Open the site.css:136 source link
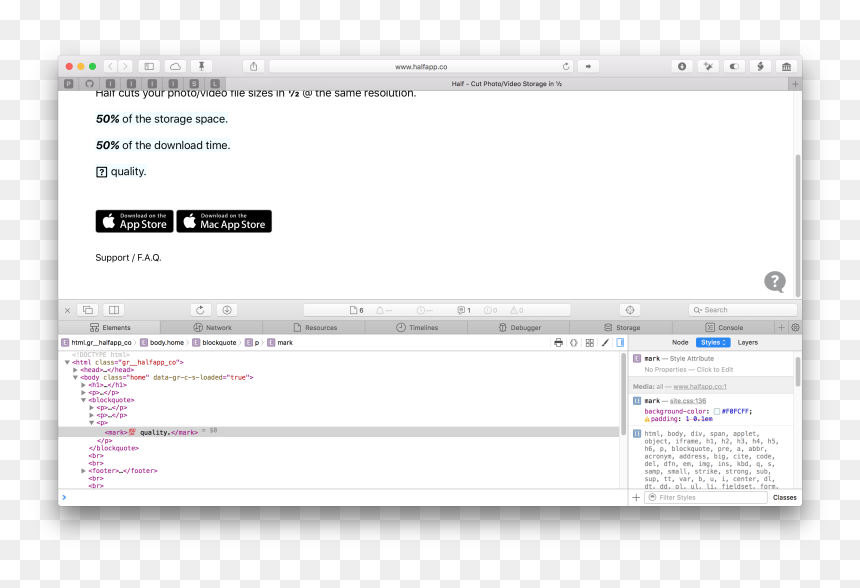Screen dimensions: 860x588 [x=688, y=401]
